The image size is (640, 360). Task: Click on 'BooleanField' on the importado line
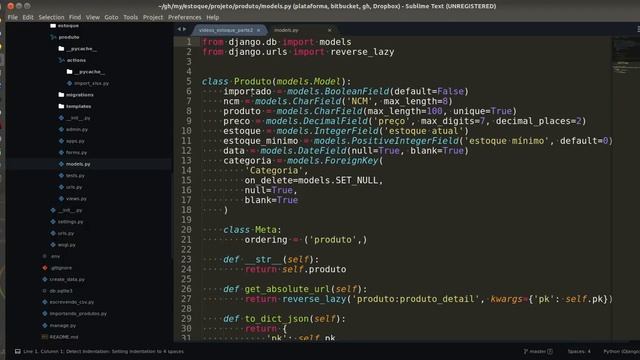[x=357, y=91]
